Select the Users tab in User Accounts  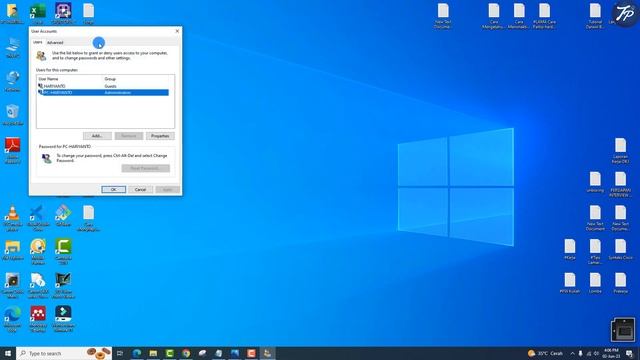click(x=37, y=42)
